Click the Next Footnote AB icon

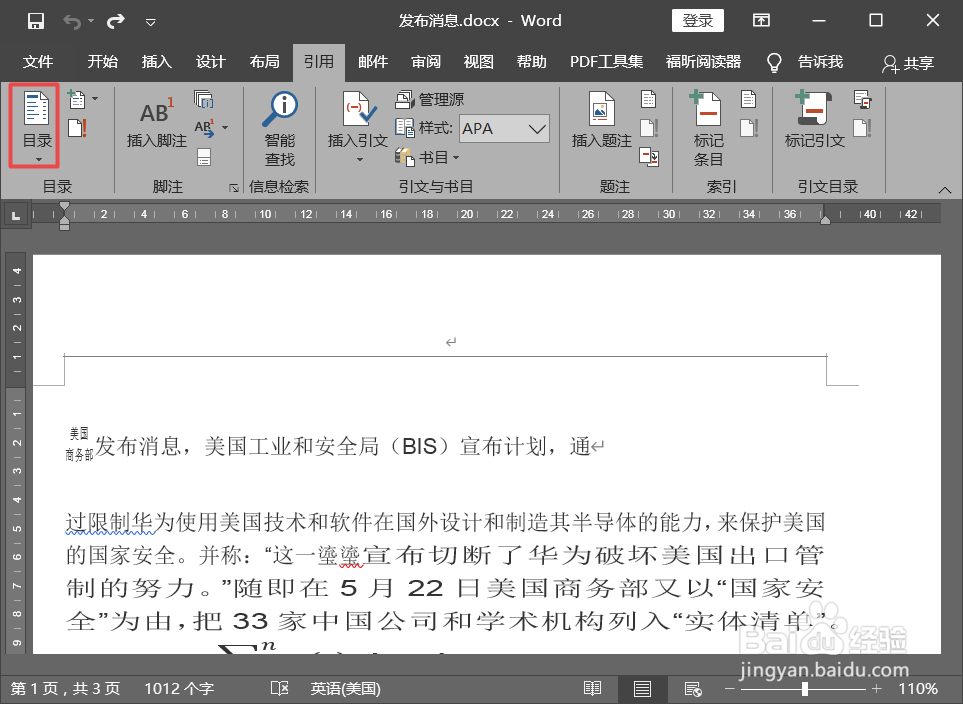tap(205, 128)
